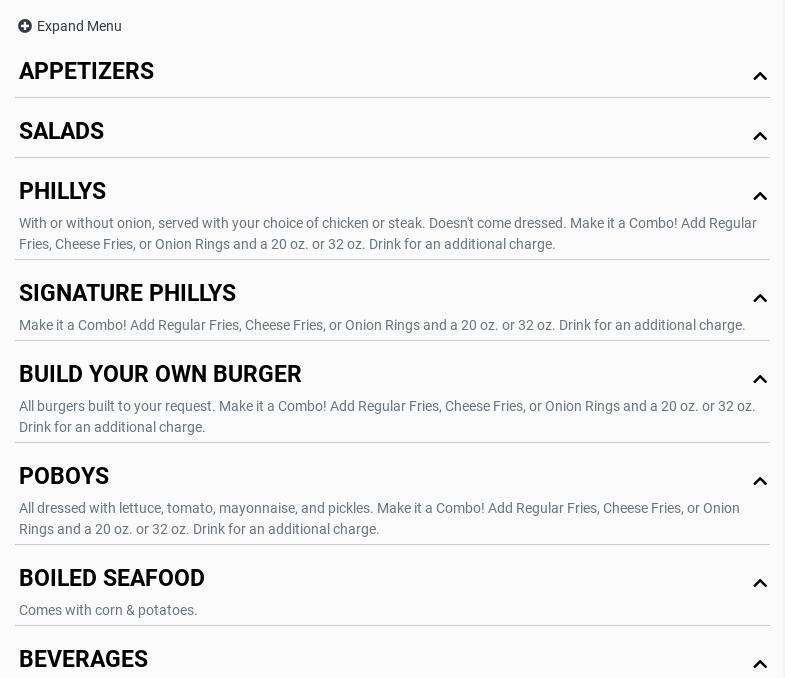
Task: Select the Signature Phillys heading
Action: (x=128, y=294)
